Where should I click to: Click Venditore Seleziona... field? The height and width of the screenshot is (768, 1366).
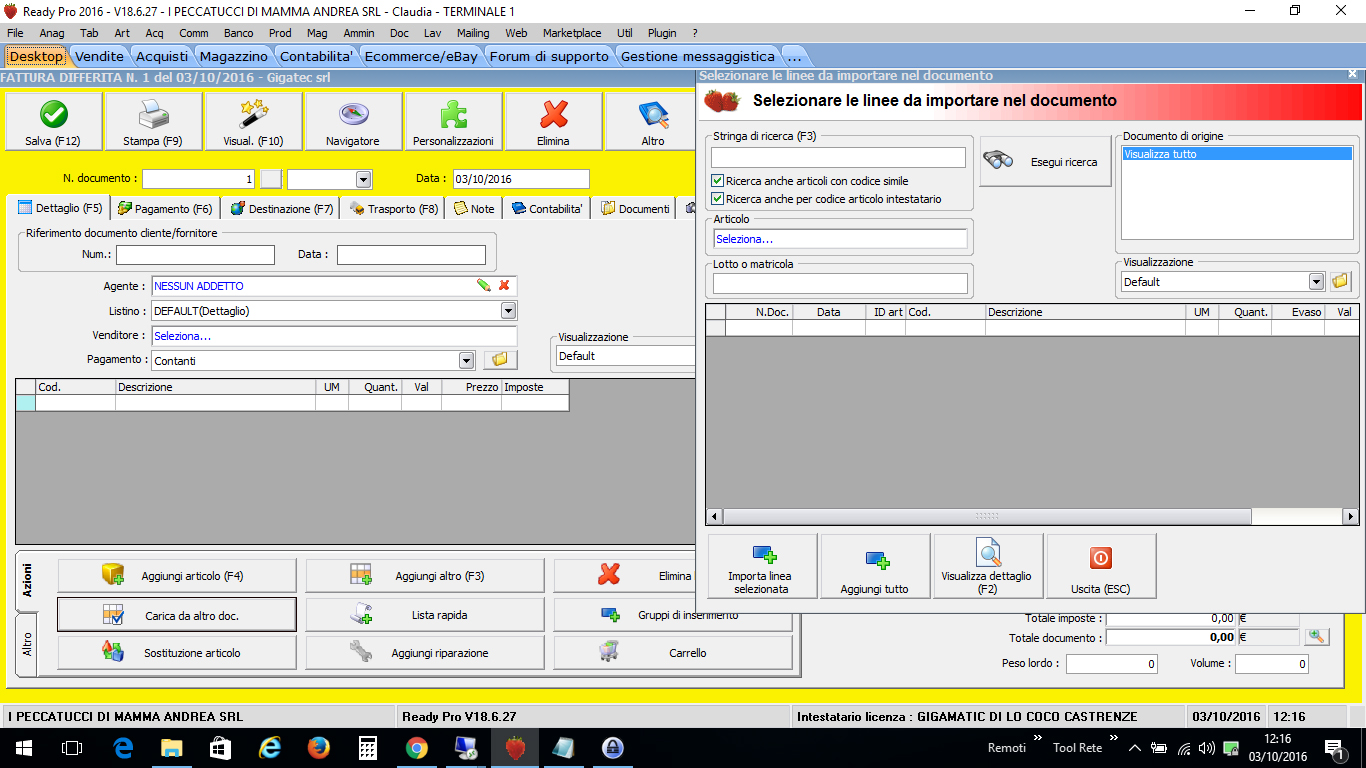coord(335,336)
